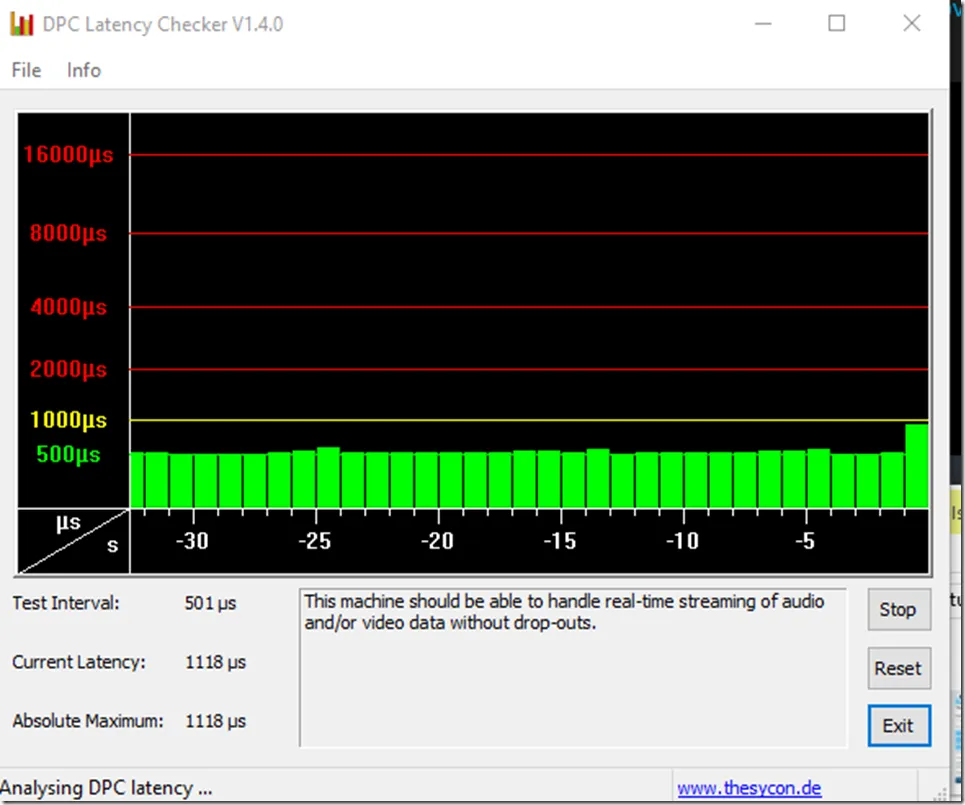Click the -20 time axis label
This screenshot has height=805, width=965.
(x=437, y=541)
